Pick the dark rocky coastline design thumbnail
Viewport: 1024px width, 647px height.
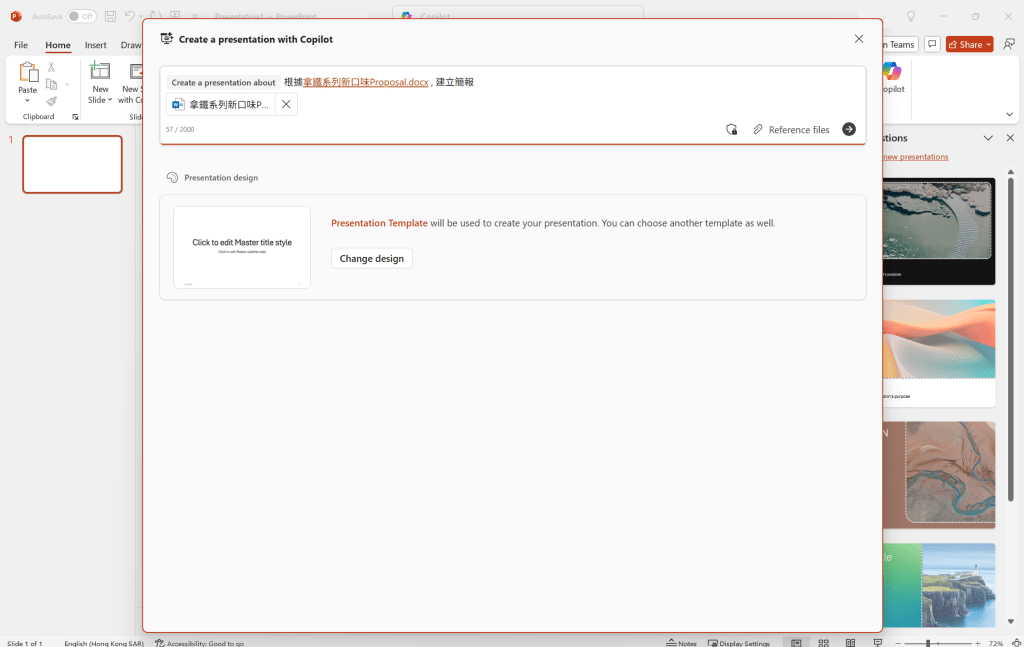pyautogui.click(x=938, y=231)
